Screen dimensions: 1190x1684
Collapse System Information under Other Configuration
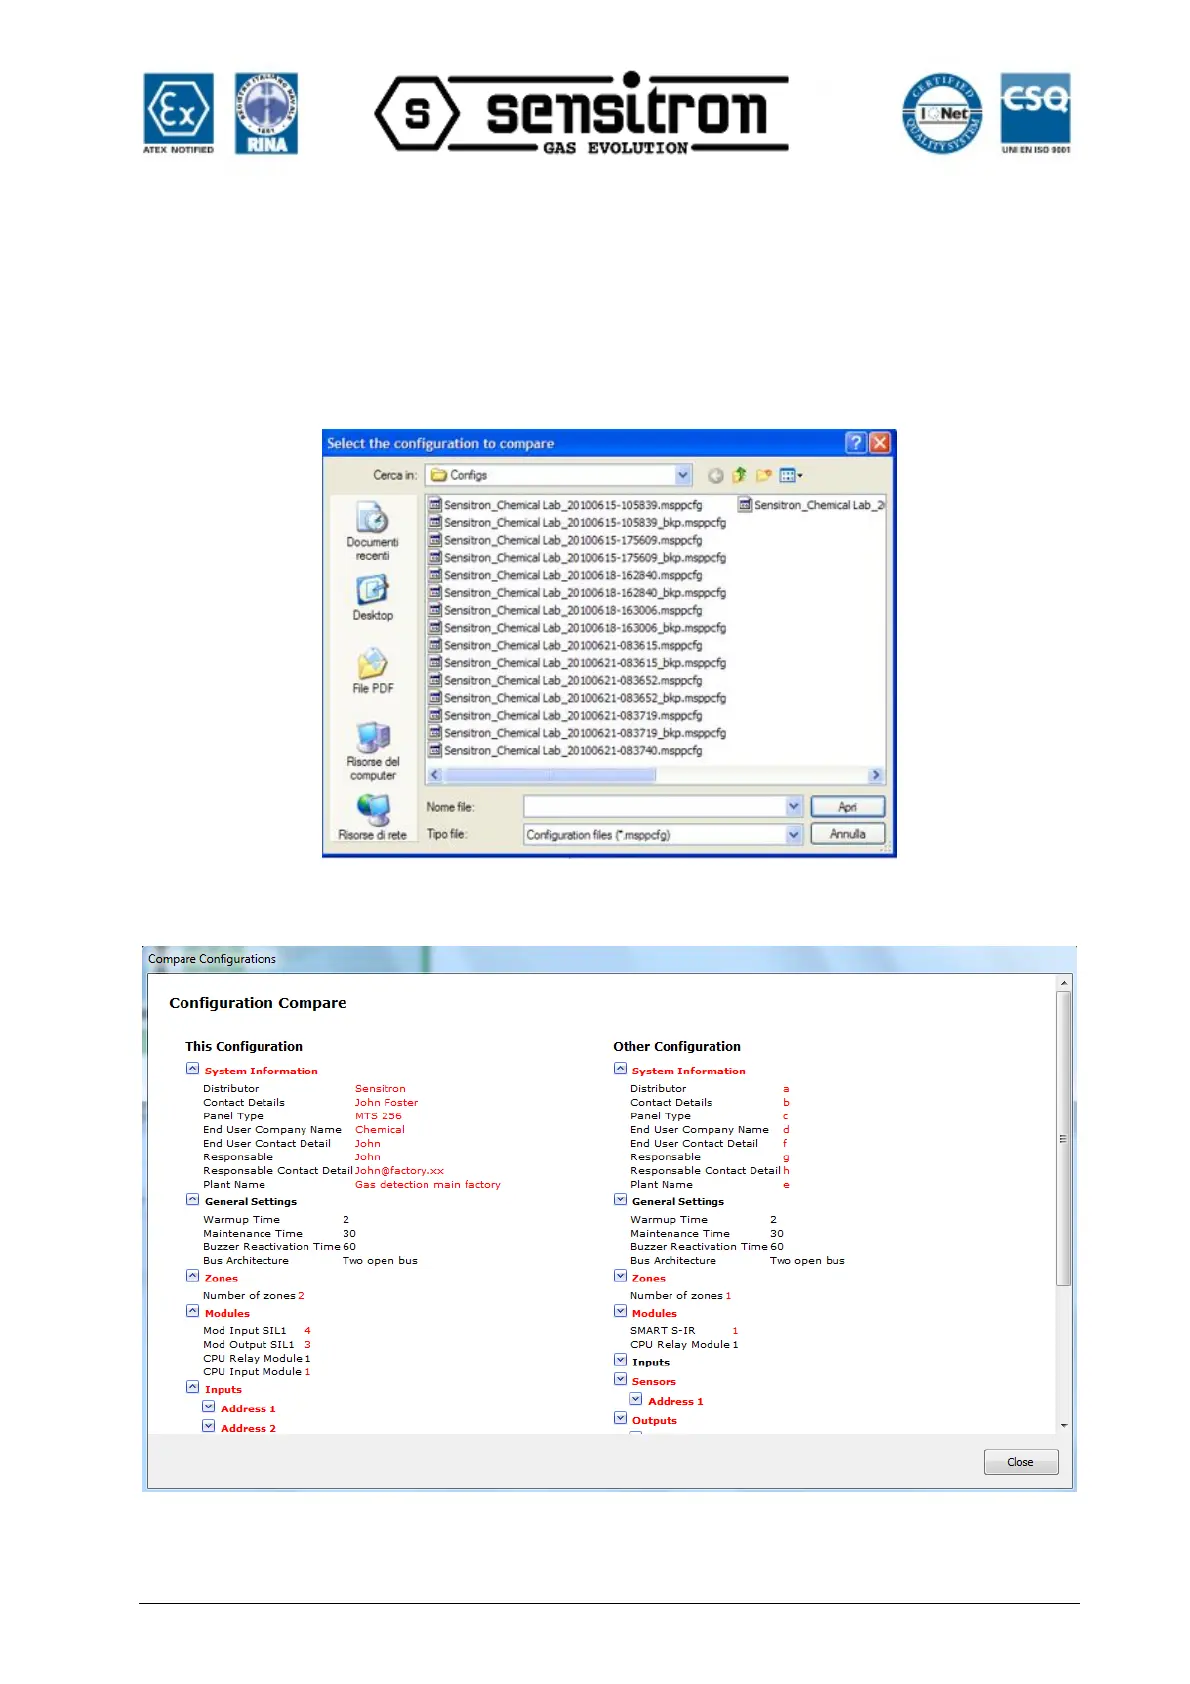point(620,1068)
